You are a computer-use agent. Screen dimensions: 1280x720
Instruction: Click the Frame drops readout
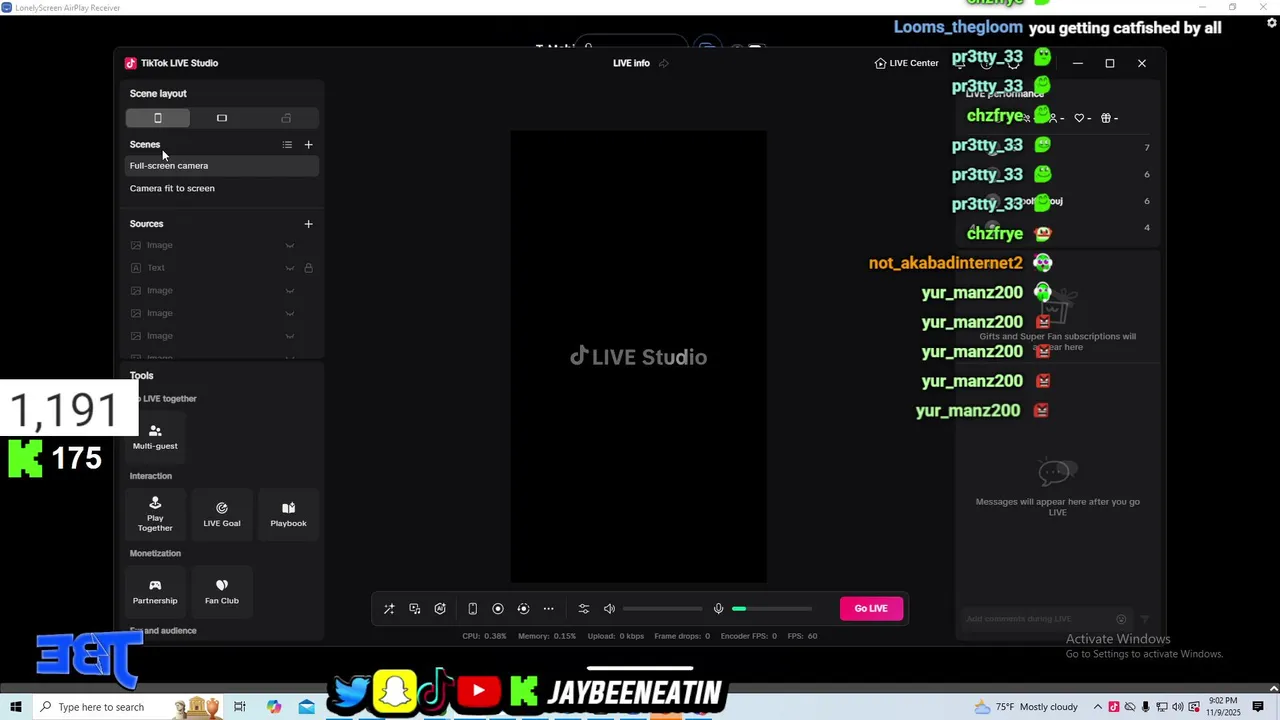click(x=682, y=636)
